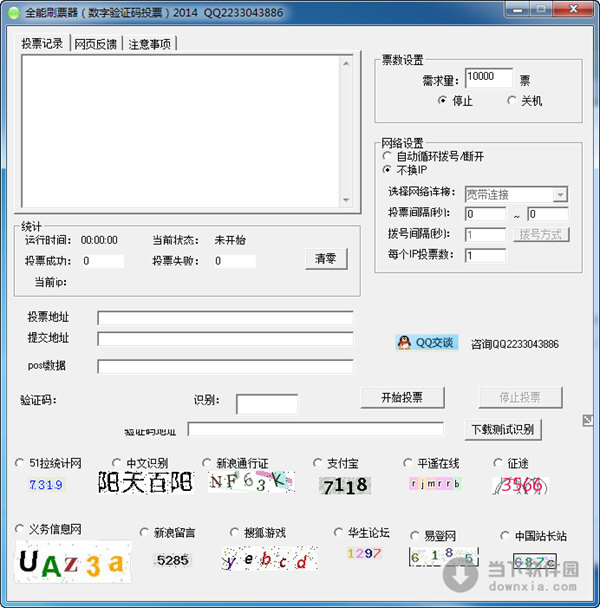Switch to the 注意事项 tab
Image resolution: width=600 pixels, height=608 pixels.
[x=149, y=44]
